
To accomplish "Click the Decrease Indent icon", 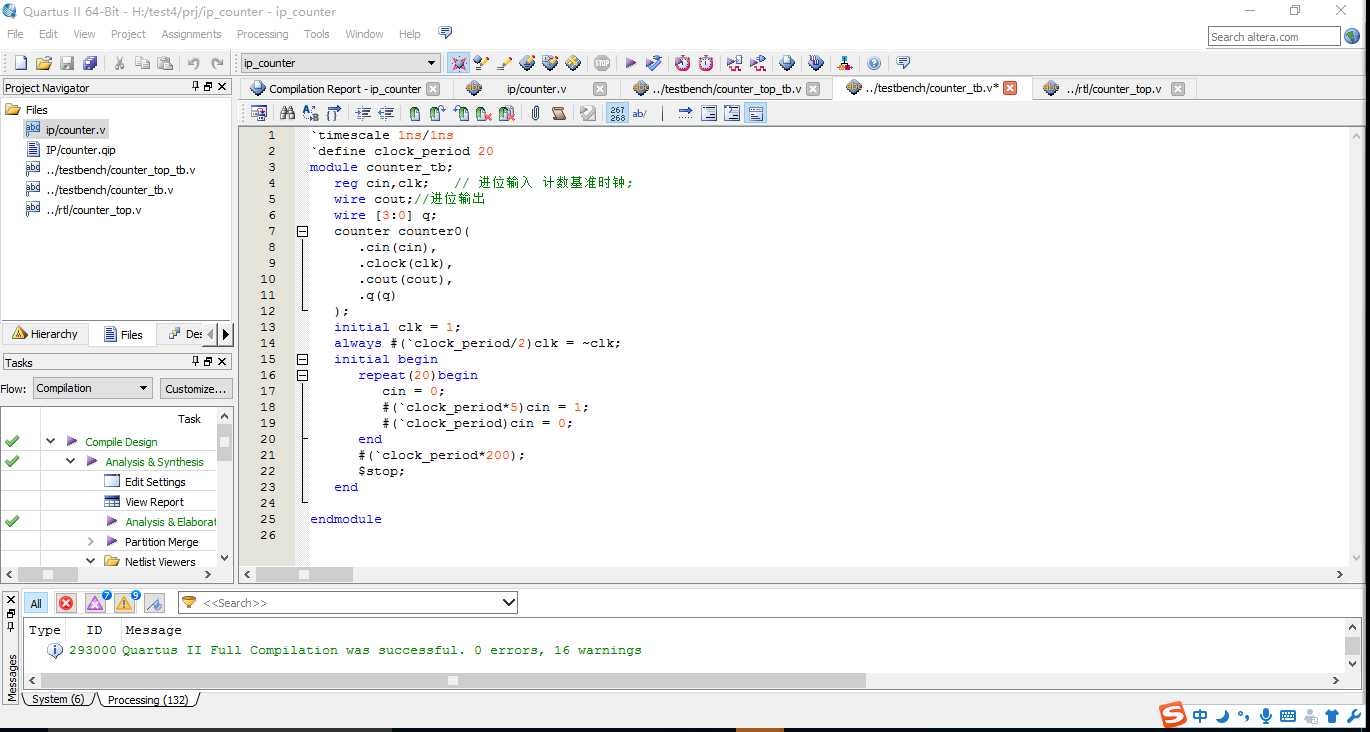I will click(x=385, y=113).
